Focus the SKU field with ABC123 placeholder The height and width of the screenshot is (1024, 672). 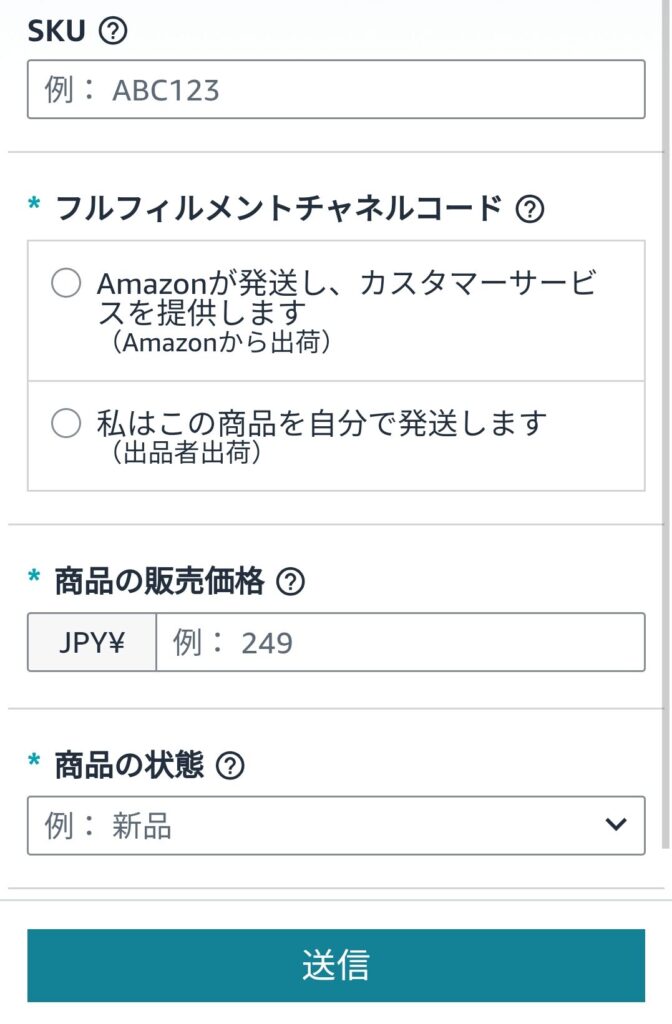pyautogui.click(x=336, y=89)
